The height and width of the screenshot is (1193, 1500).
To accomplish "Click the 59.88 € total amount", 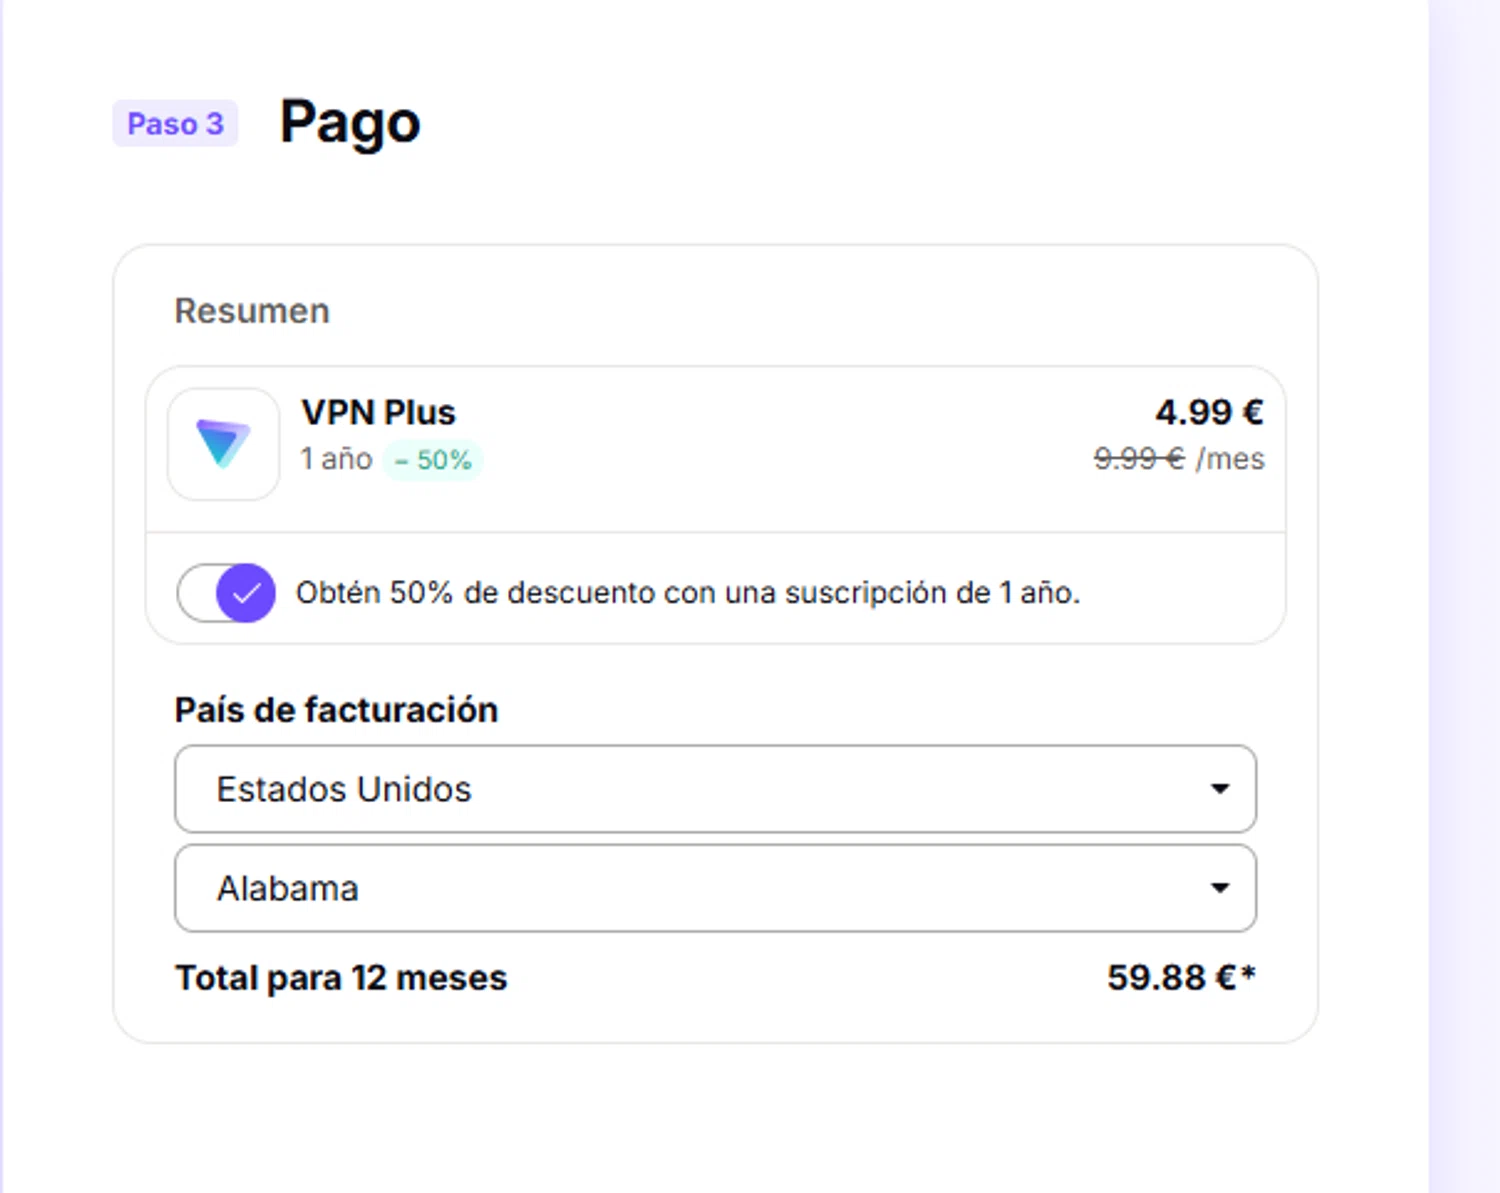I will pos(1171,977).
